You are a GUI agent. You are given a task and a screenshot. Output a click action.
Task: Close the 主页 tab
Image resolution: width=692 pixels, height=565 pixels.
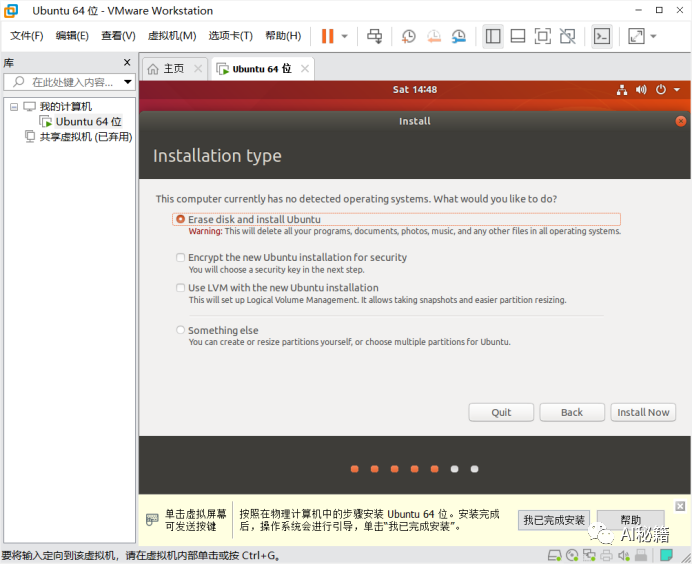[198, 69]
